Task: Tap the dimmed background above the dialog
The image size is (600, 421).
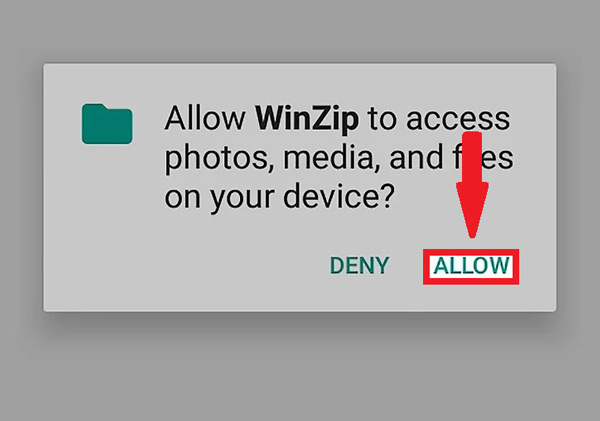Action: pos(300,31)
